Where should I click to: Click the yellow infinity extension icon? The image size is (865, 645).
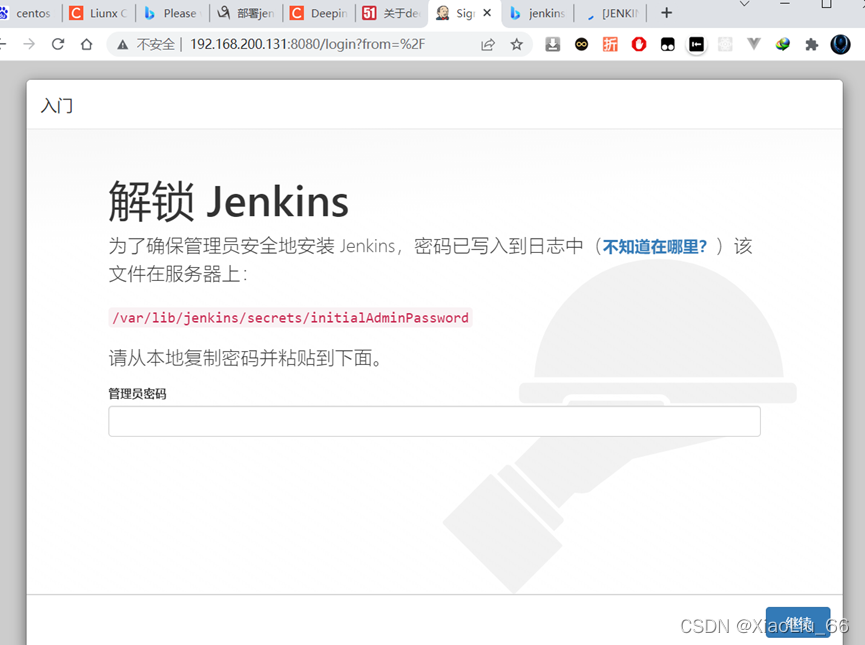pyautogui.click(x=581, y=44)
